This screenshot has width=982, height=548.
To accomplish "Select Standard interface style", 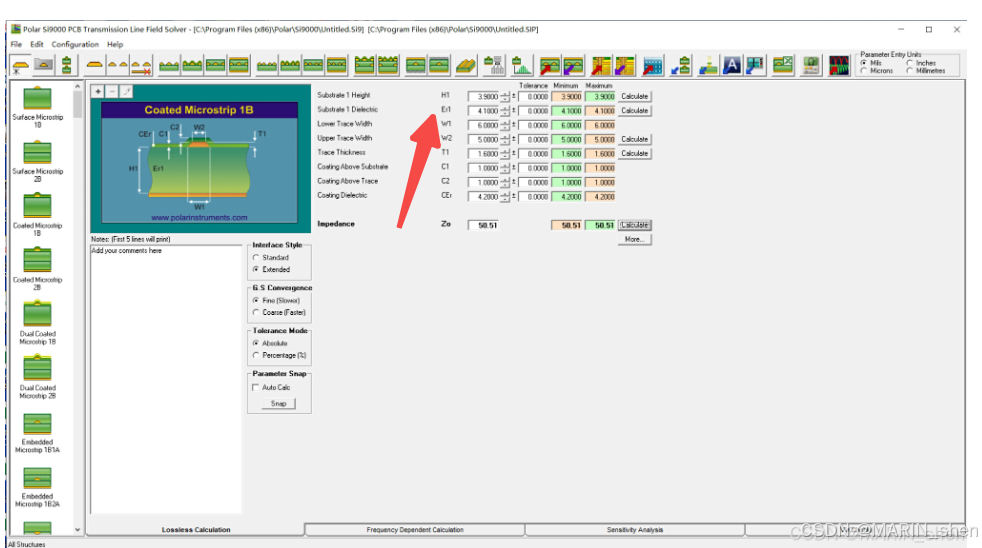I will coord(271,257).
